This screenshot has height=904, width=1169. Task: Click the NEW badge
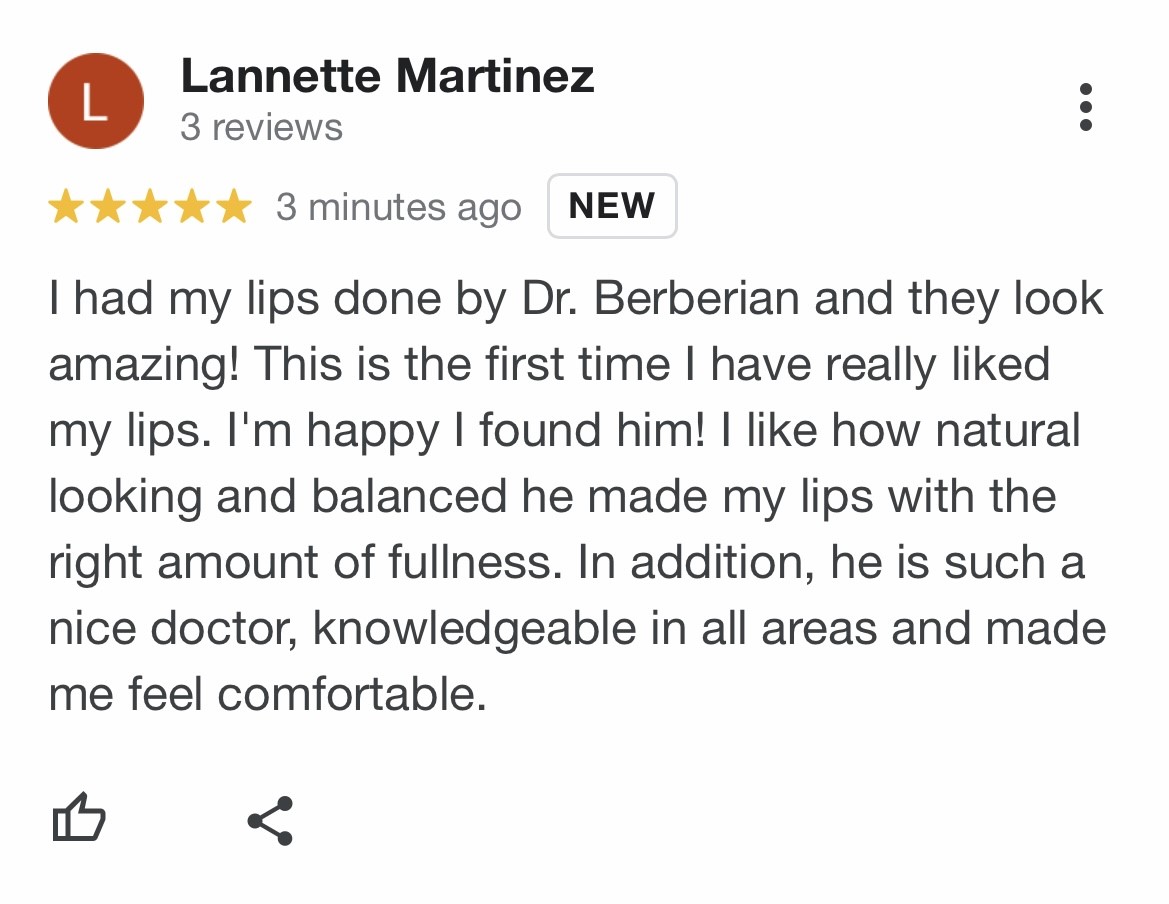point(612,206)
